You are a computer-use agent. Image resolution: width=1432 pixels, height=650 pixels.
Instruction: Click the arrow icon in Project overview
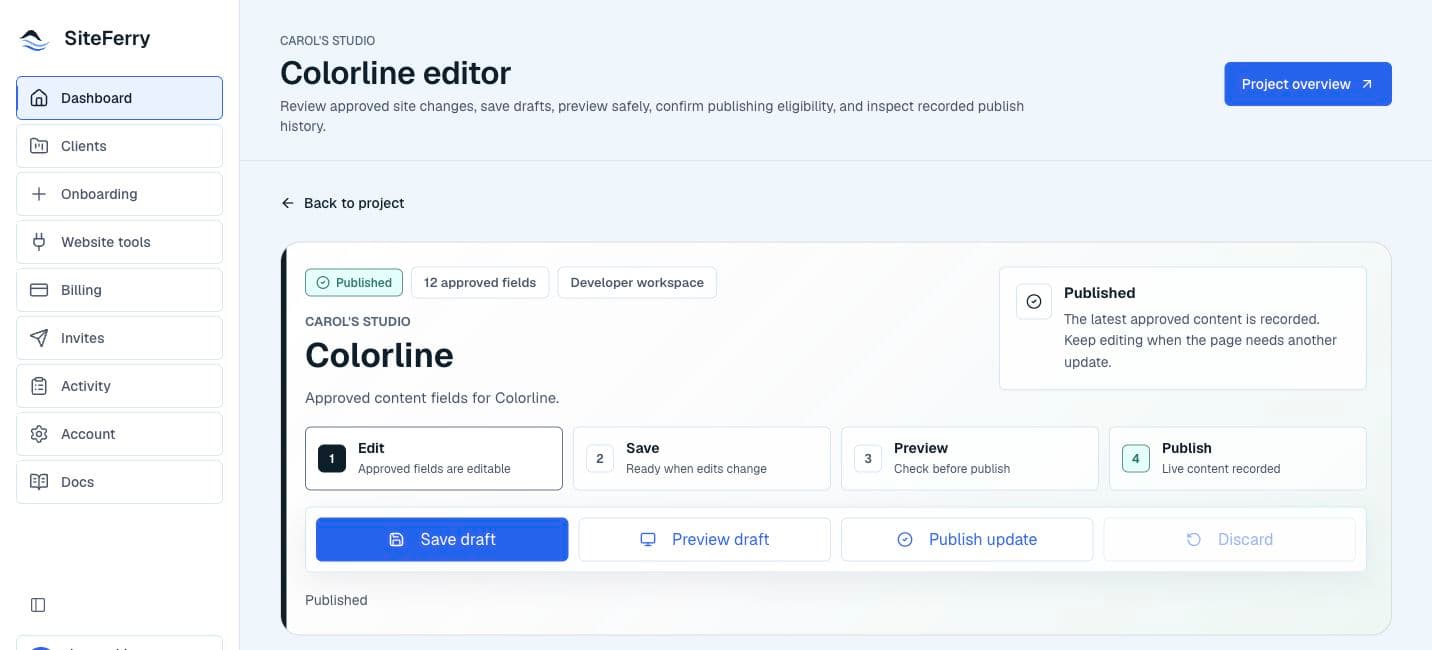pyautogui.click(x=1367, y=84)
